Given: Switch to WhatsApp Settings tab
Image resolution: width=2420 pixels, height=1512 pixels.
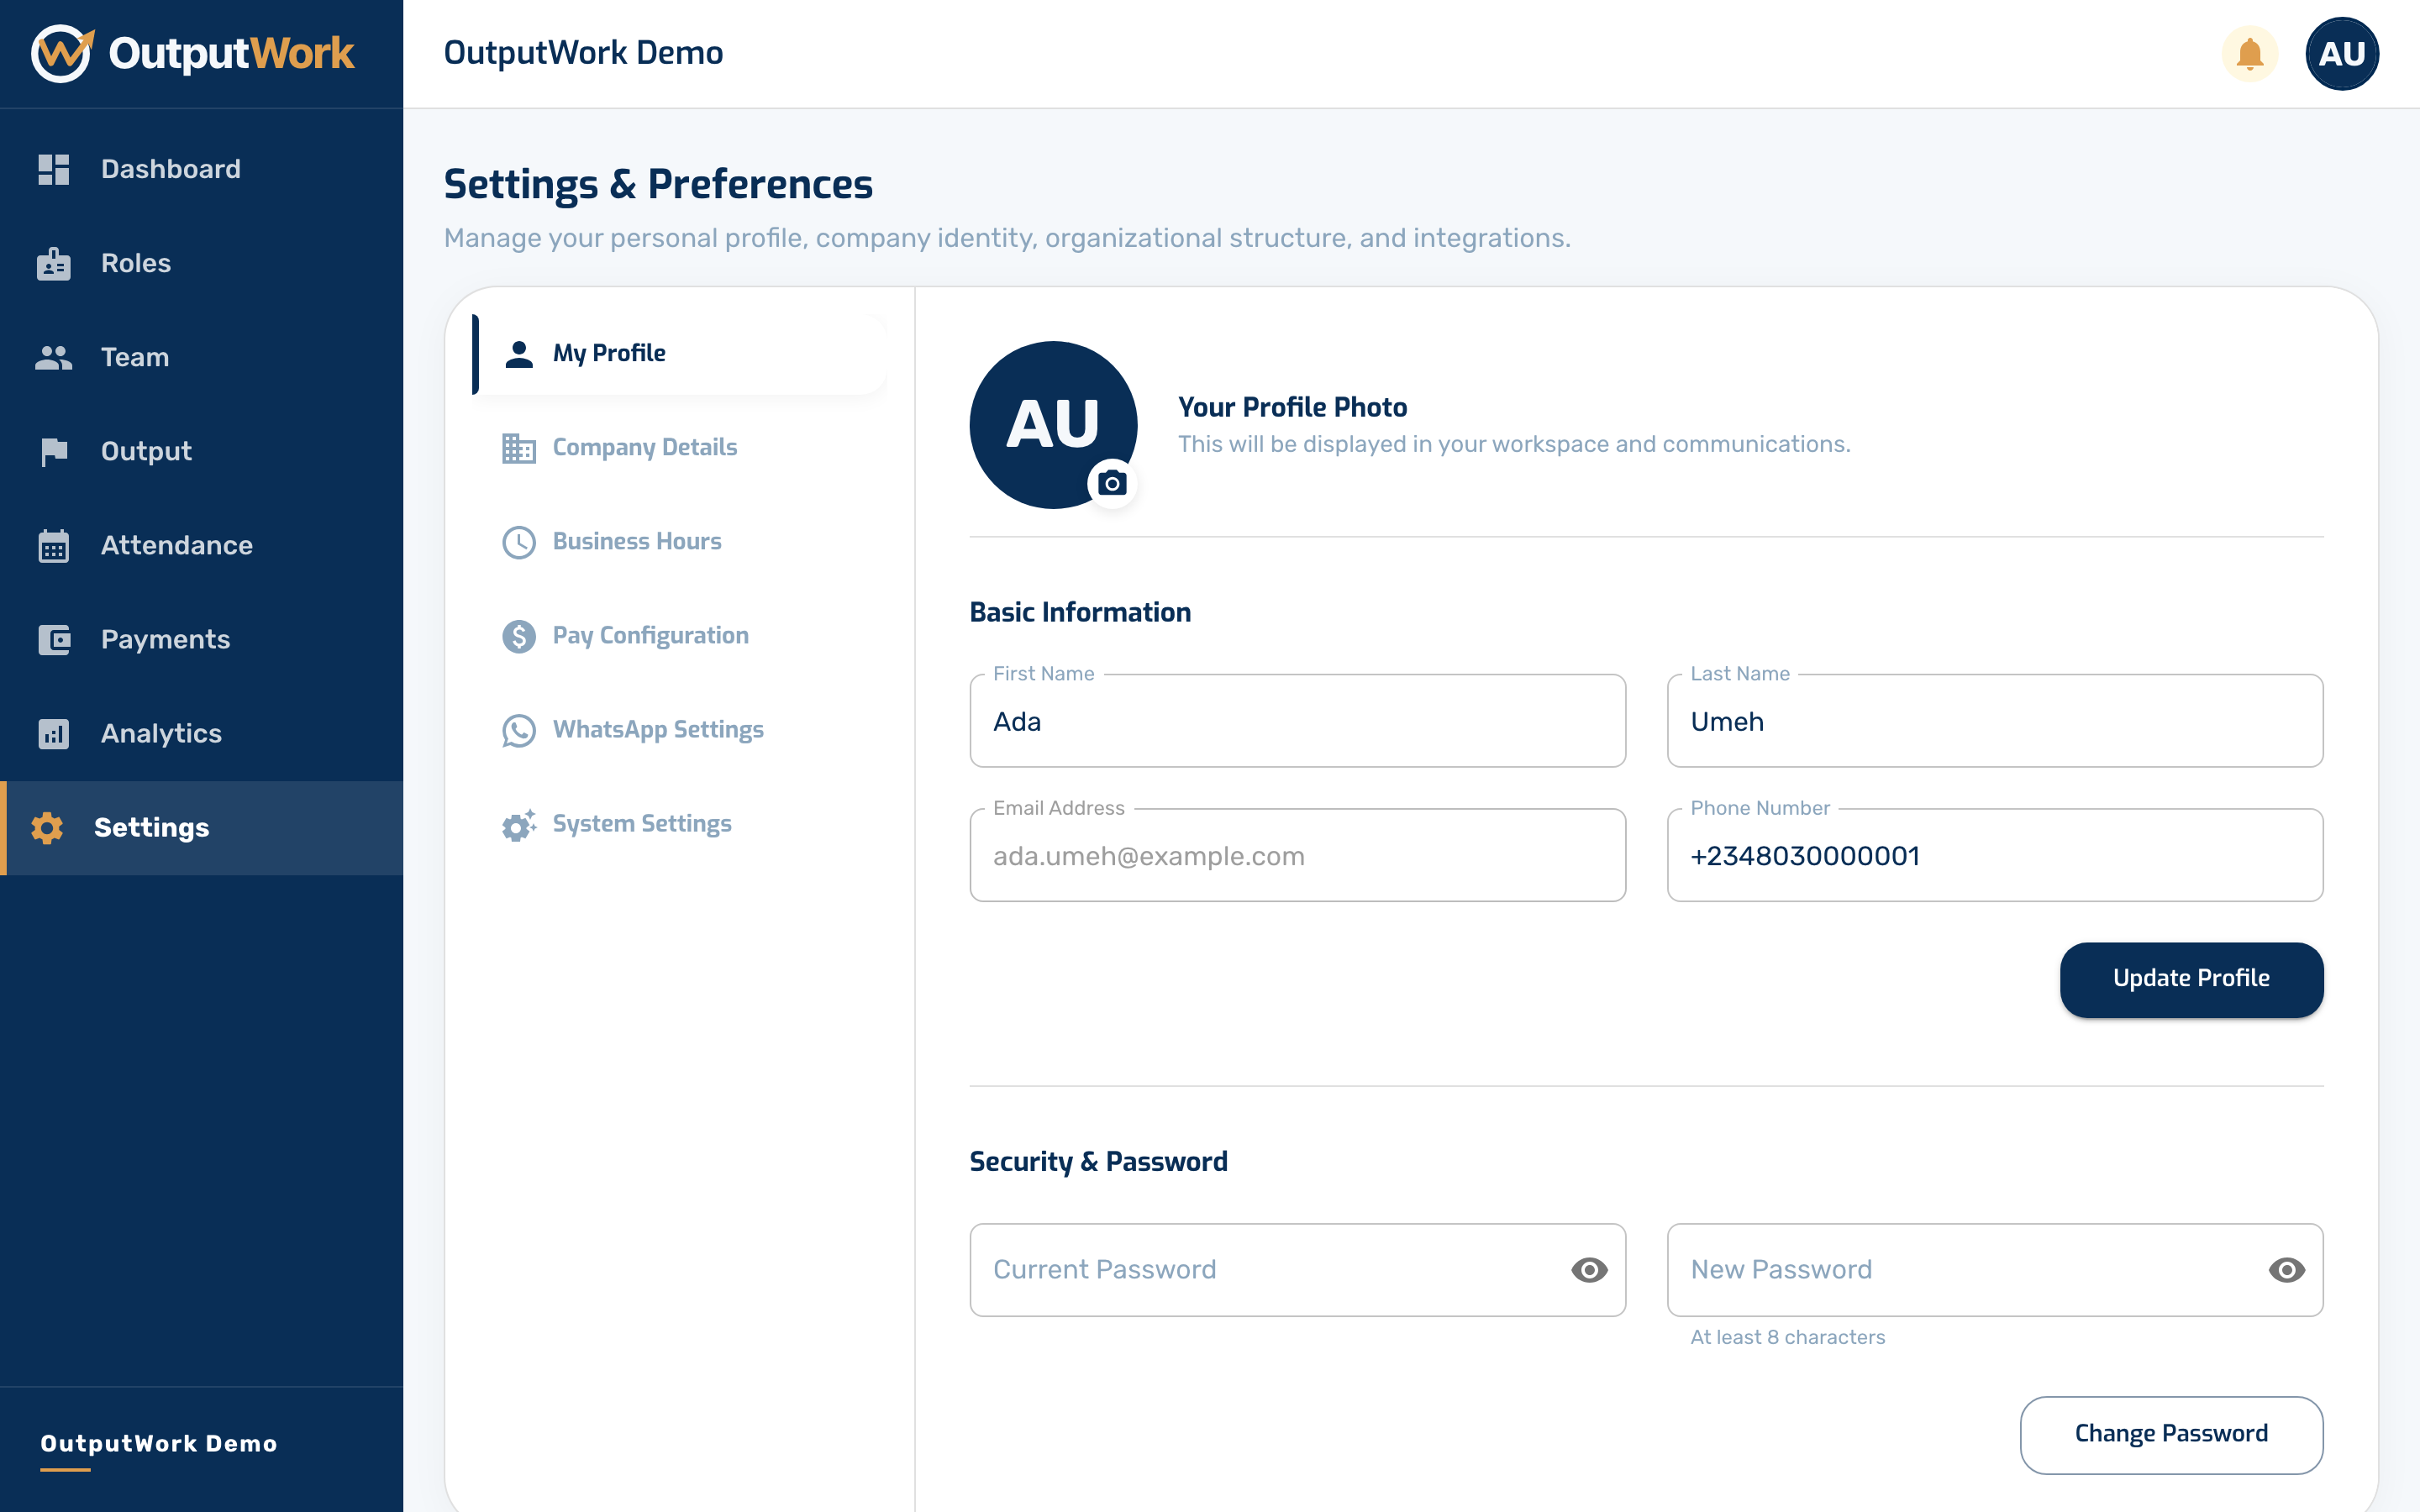Looking at the screenshot, I should (680, 730).
